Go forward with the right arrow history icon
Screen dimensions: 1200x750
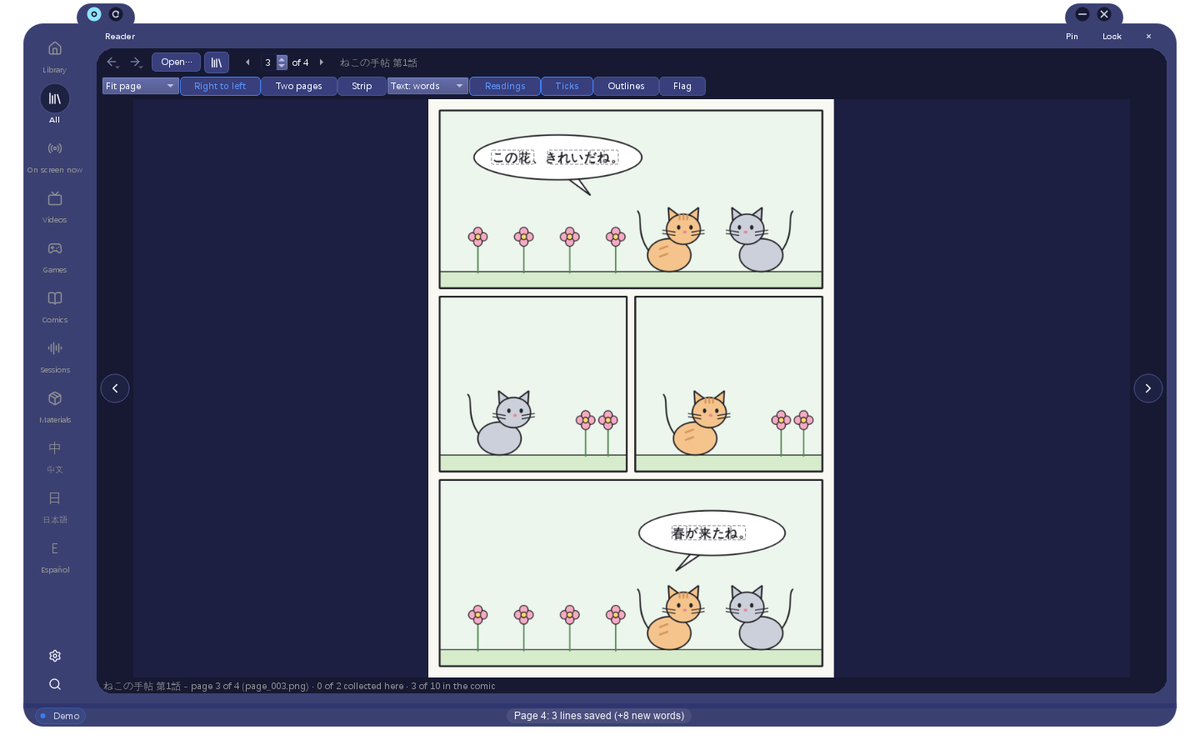pos(136,62)
